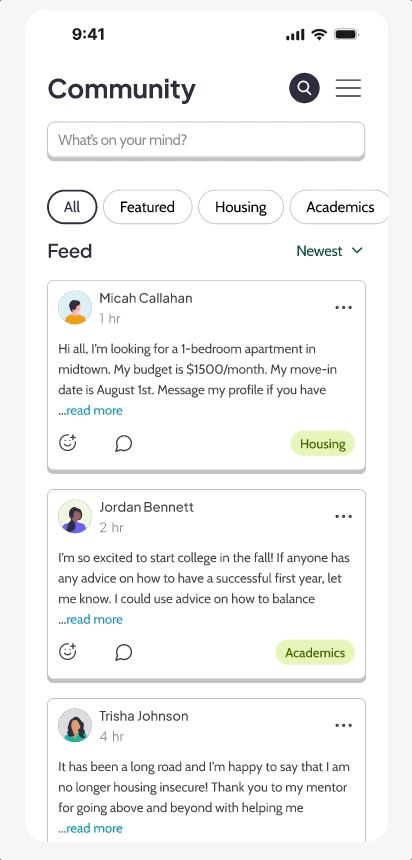
Task: Click the Housing tag on Micah's post
Action: point(323,444)
